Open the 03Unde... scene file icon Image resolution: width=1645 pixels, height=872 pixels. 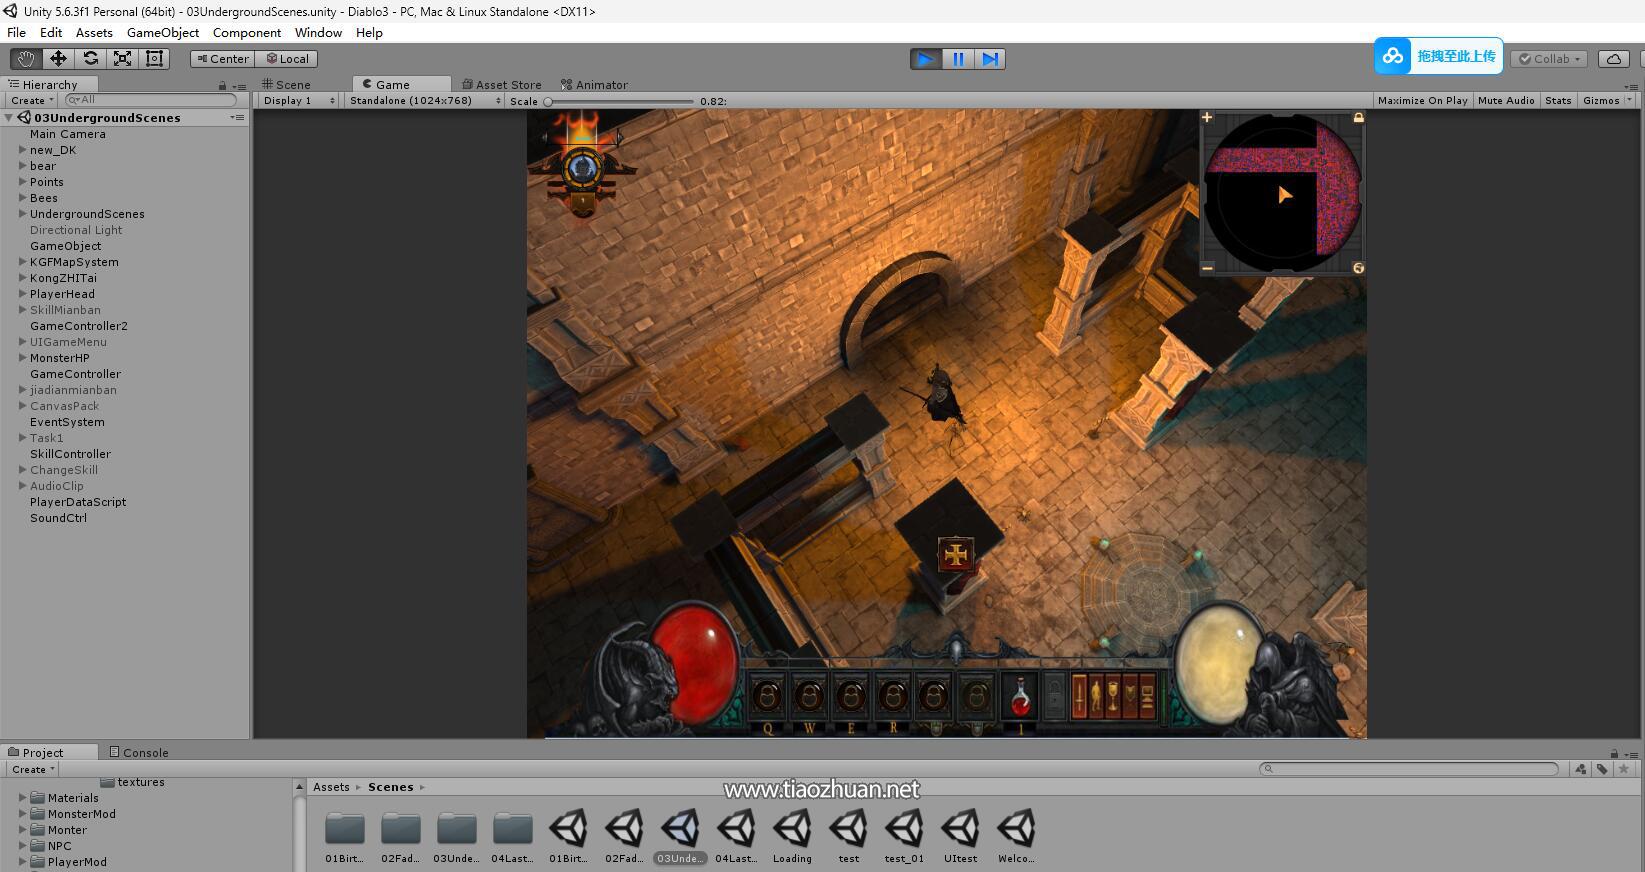(x=680, y=829)
